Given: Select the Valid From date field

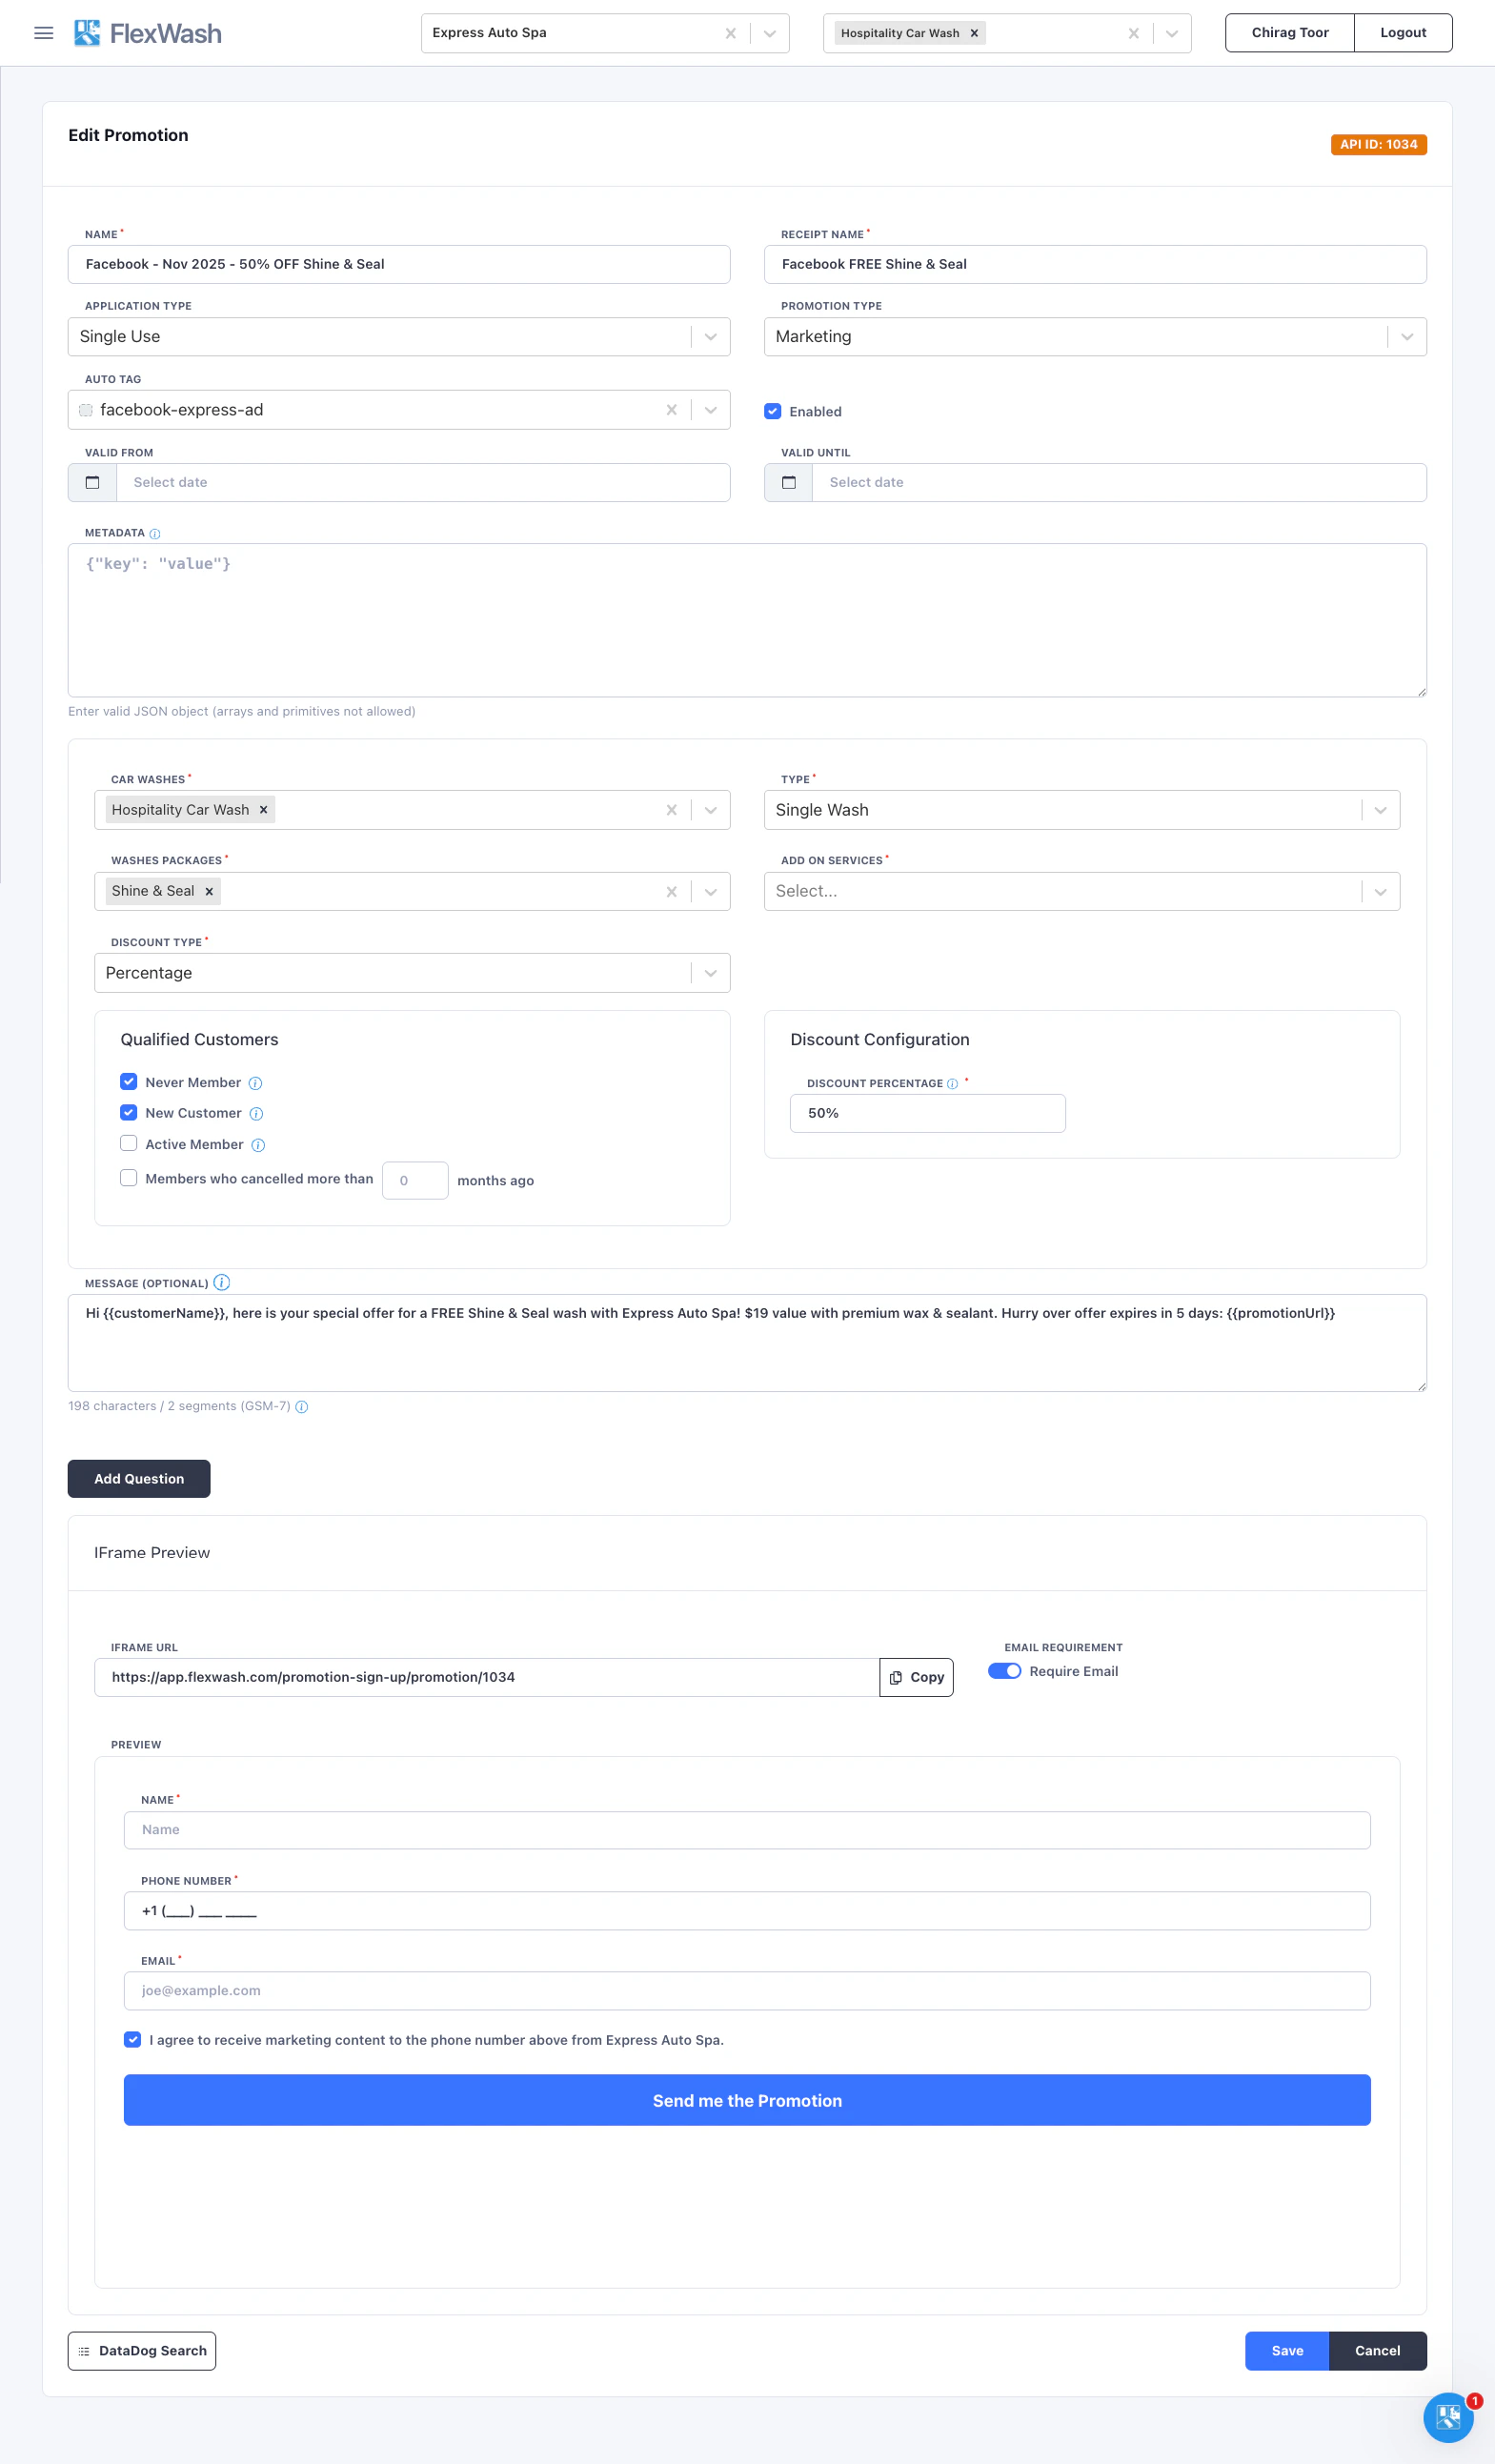Looking at the screenshot, I should [423, 483].
